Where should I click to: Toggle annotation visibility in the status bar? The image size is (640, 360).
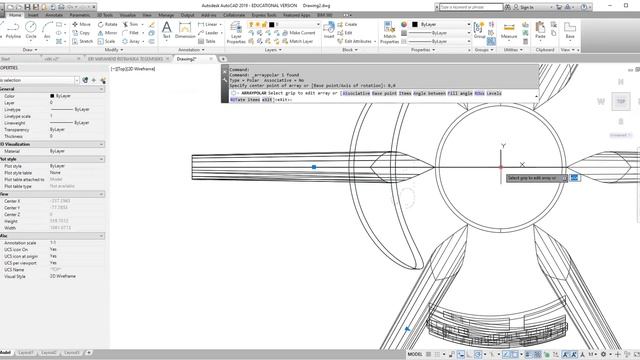coord(566,354)
